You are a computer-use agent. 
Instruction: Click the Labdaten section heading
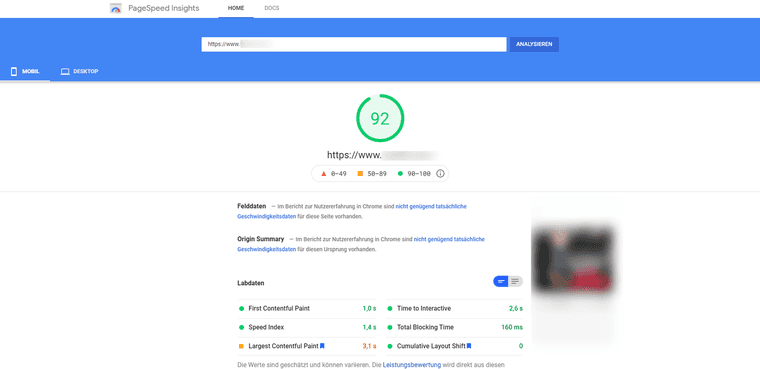coord(251,283)
